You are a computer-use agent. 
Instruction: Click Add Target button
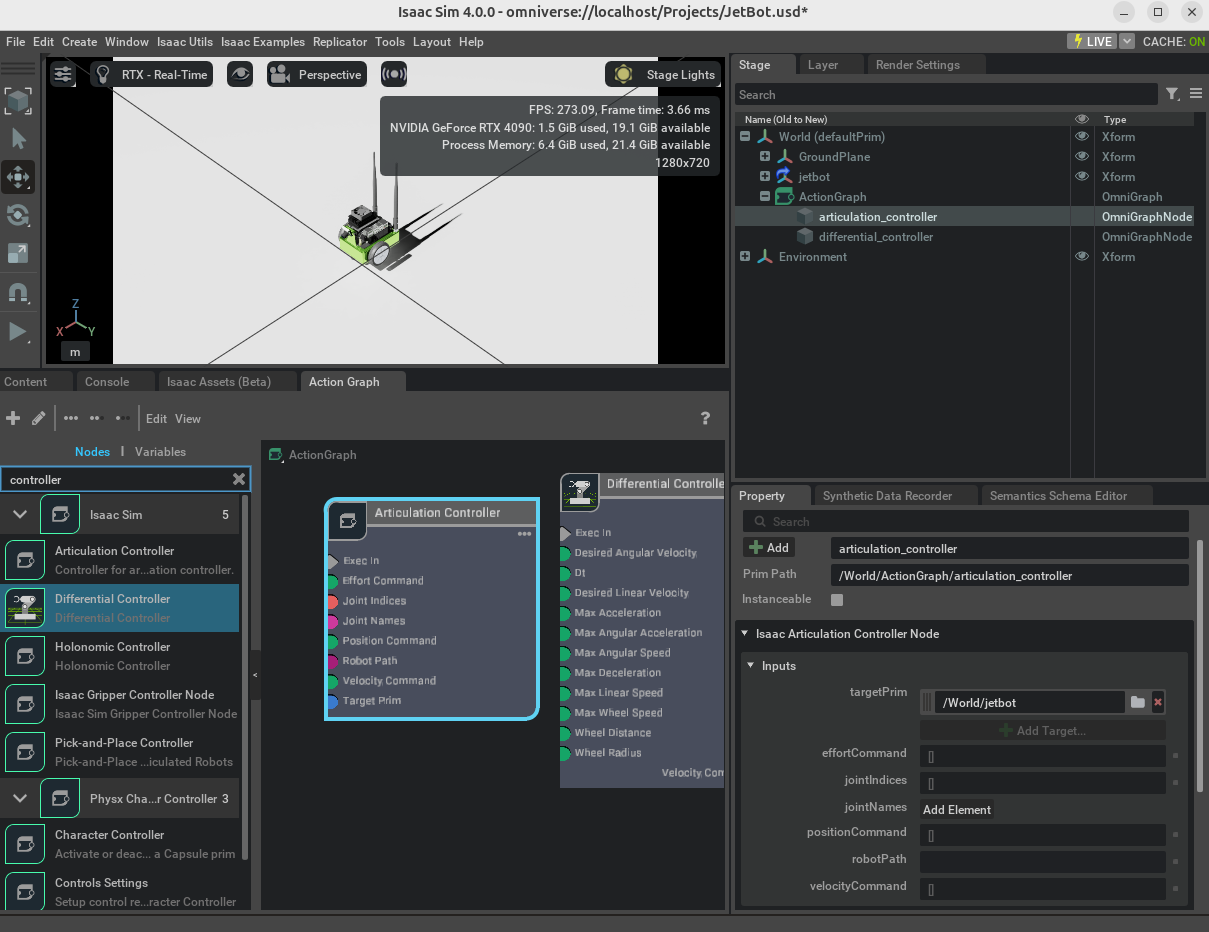pyautogui.click(x=1043, y=731)
